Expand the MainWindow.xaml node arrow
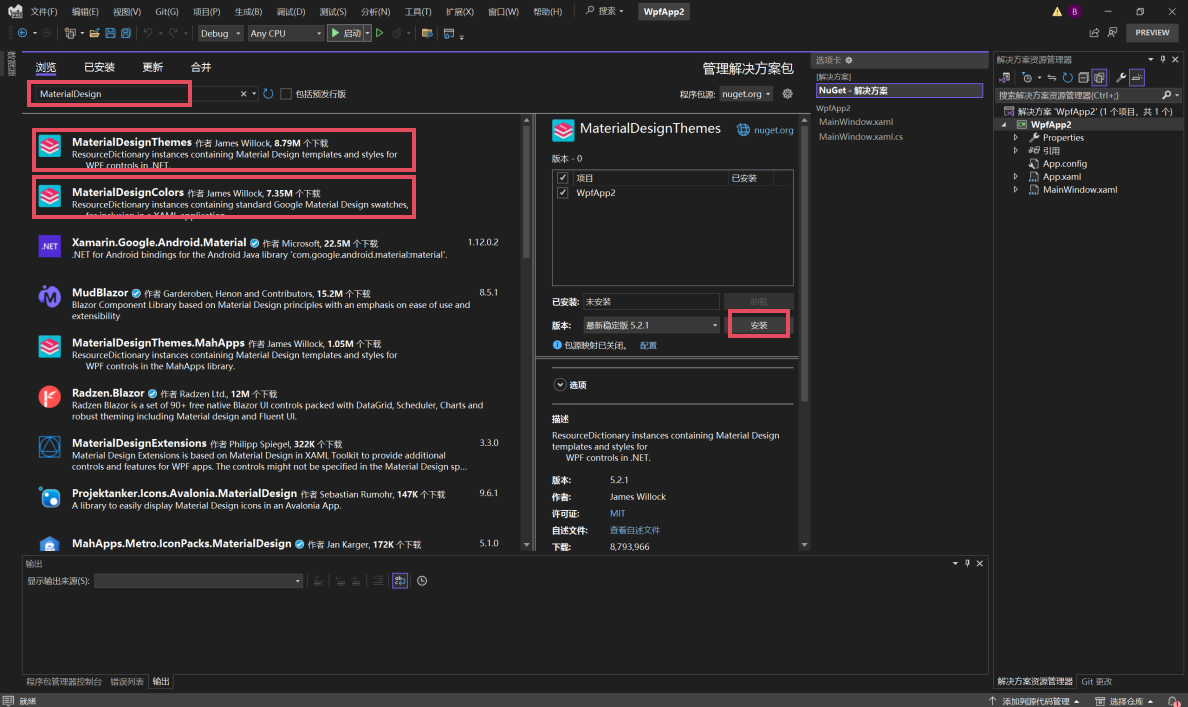 [1016, 190]
